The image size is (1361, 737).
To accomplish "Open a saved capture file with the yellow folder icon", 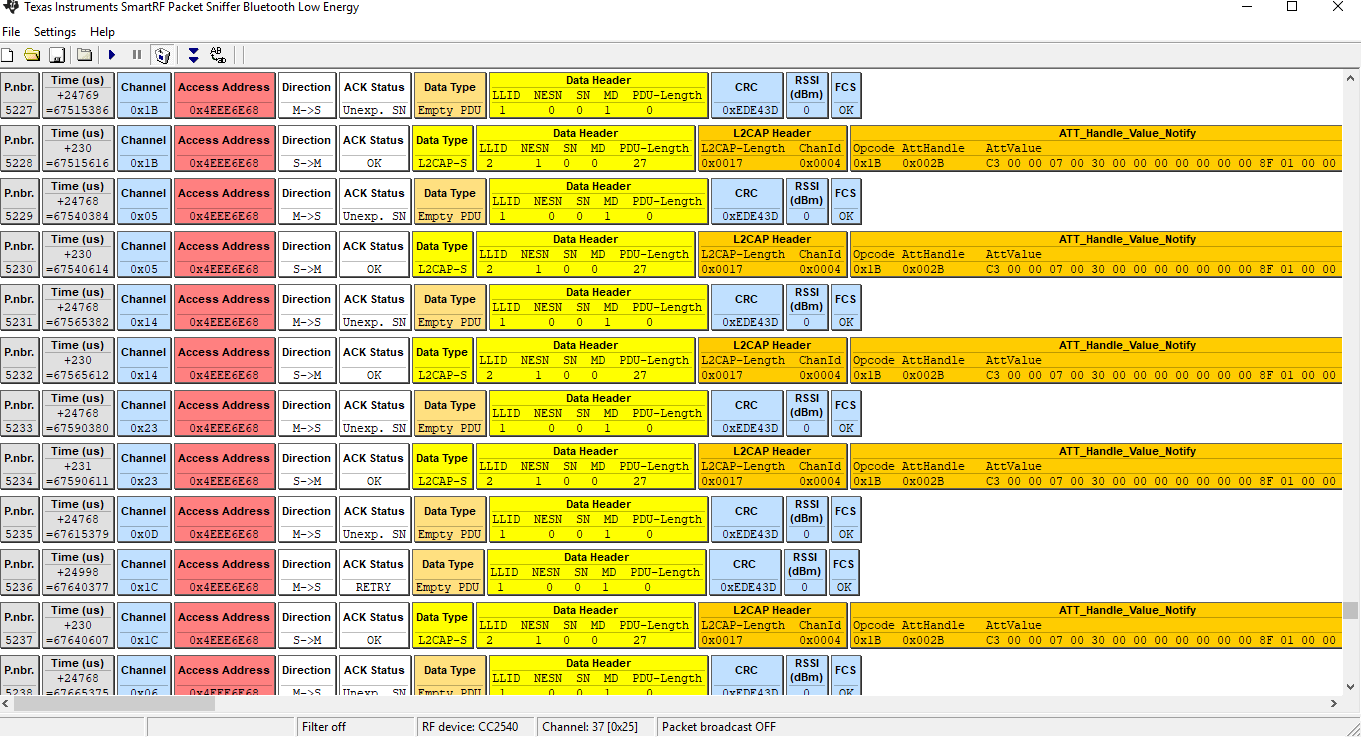I will pos(32,55).
